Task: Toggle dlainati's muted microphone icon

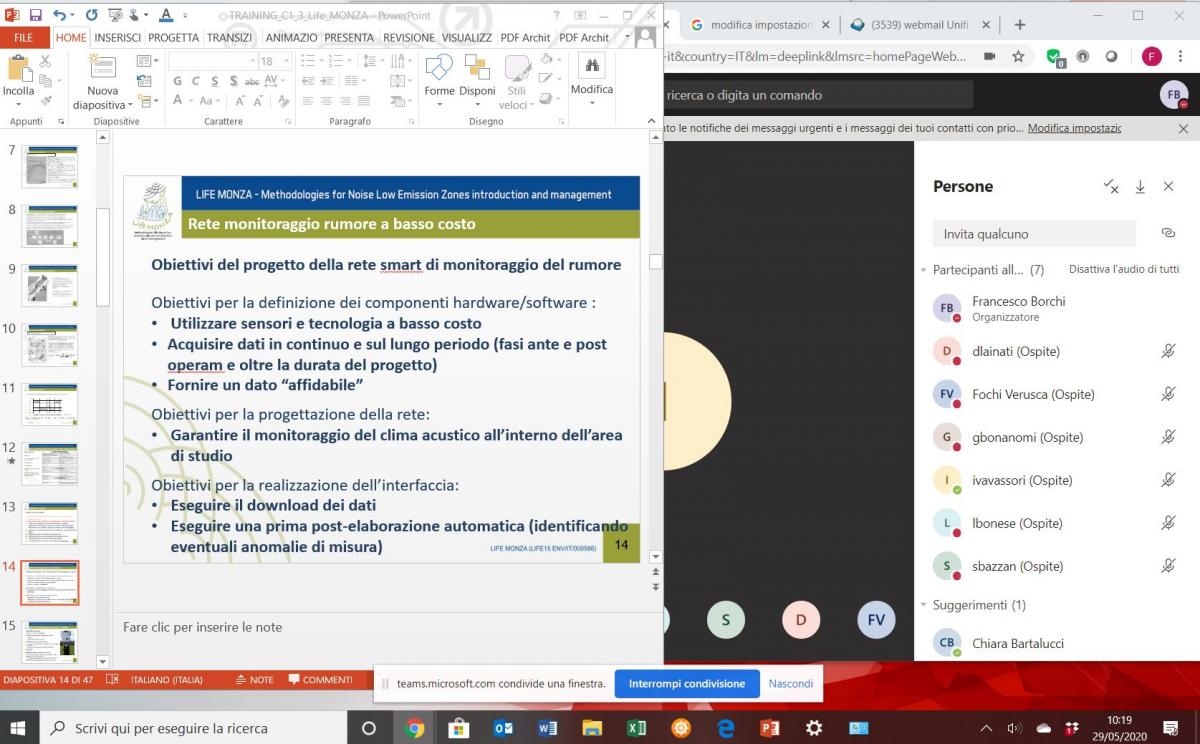Action: point(1167,351)
